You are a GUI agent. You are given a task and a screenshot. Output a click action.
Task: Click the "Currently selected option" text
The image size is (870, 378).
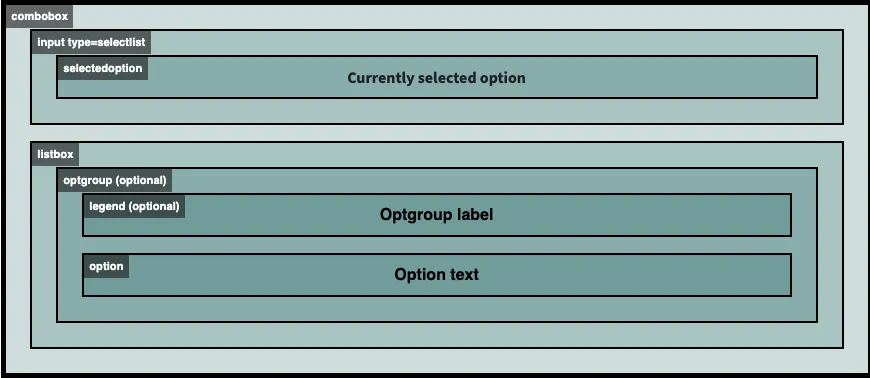point(436,78)
